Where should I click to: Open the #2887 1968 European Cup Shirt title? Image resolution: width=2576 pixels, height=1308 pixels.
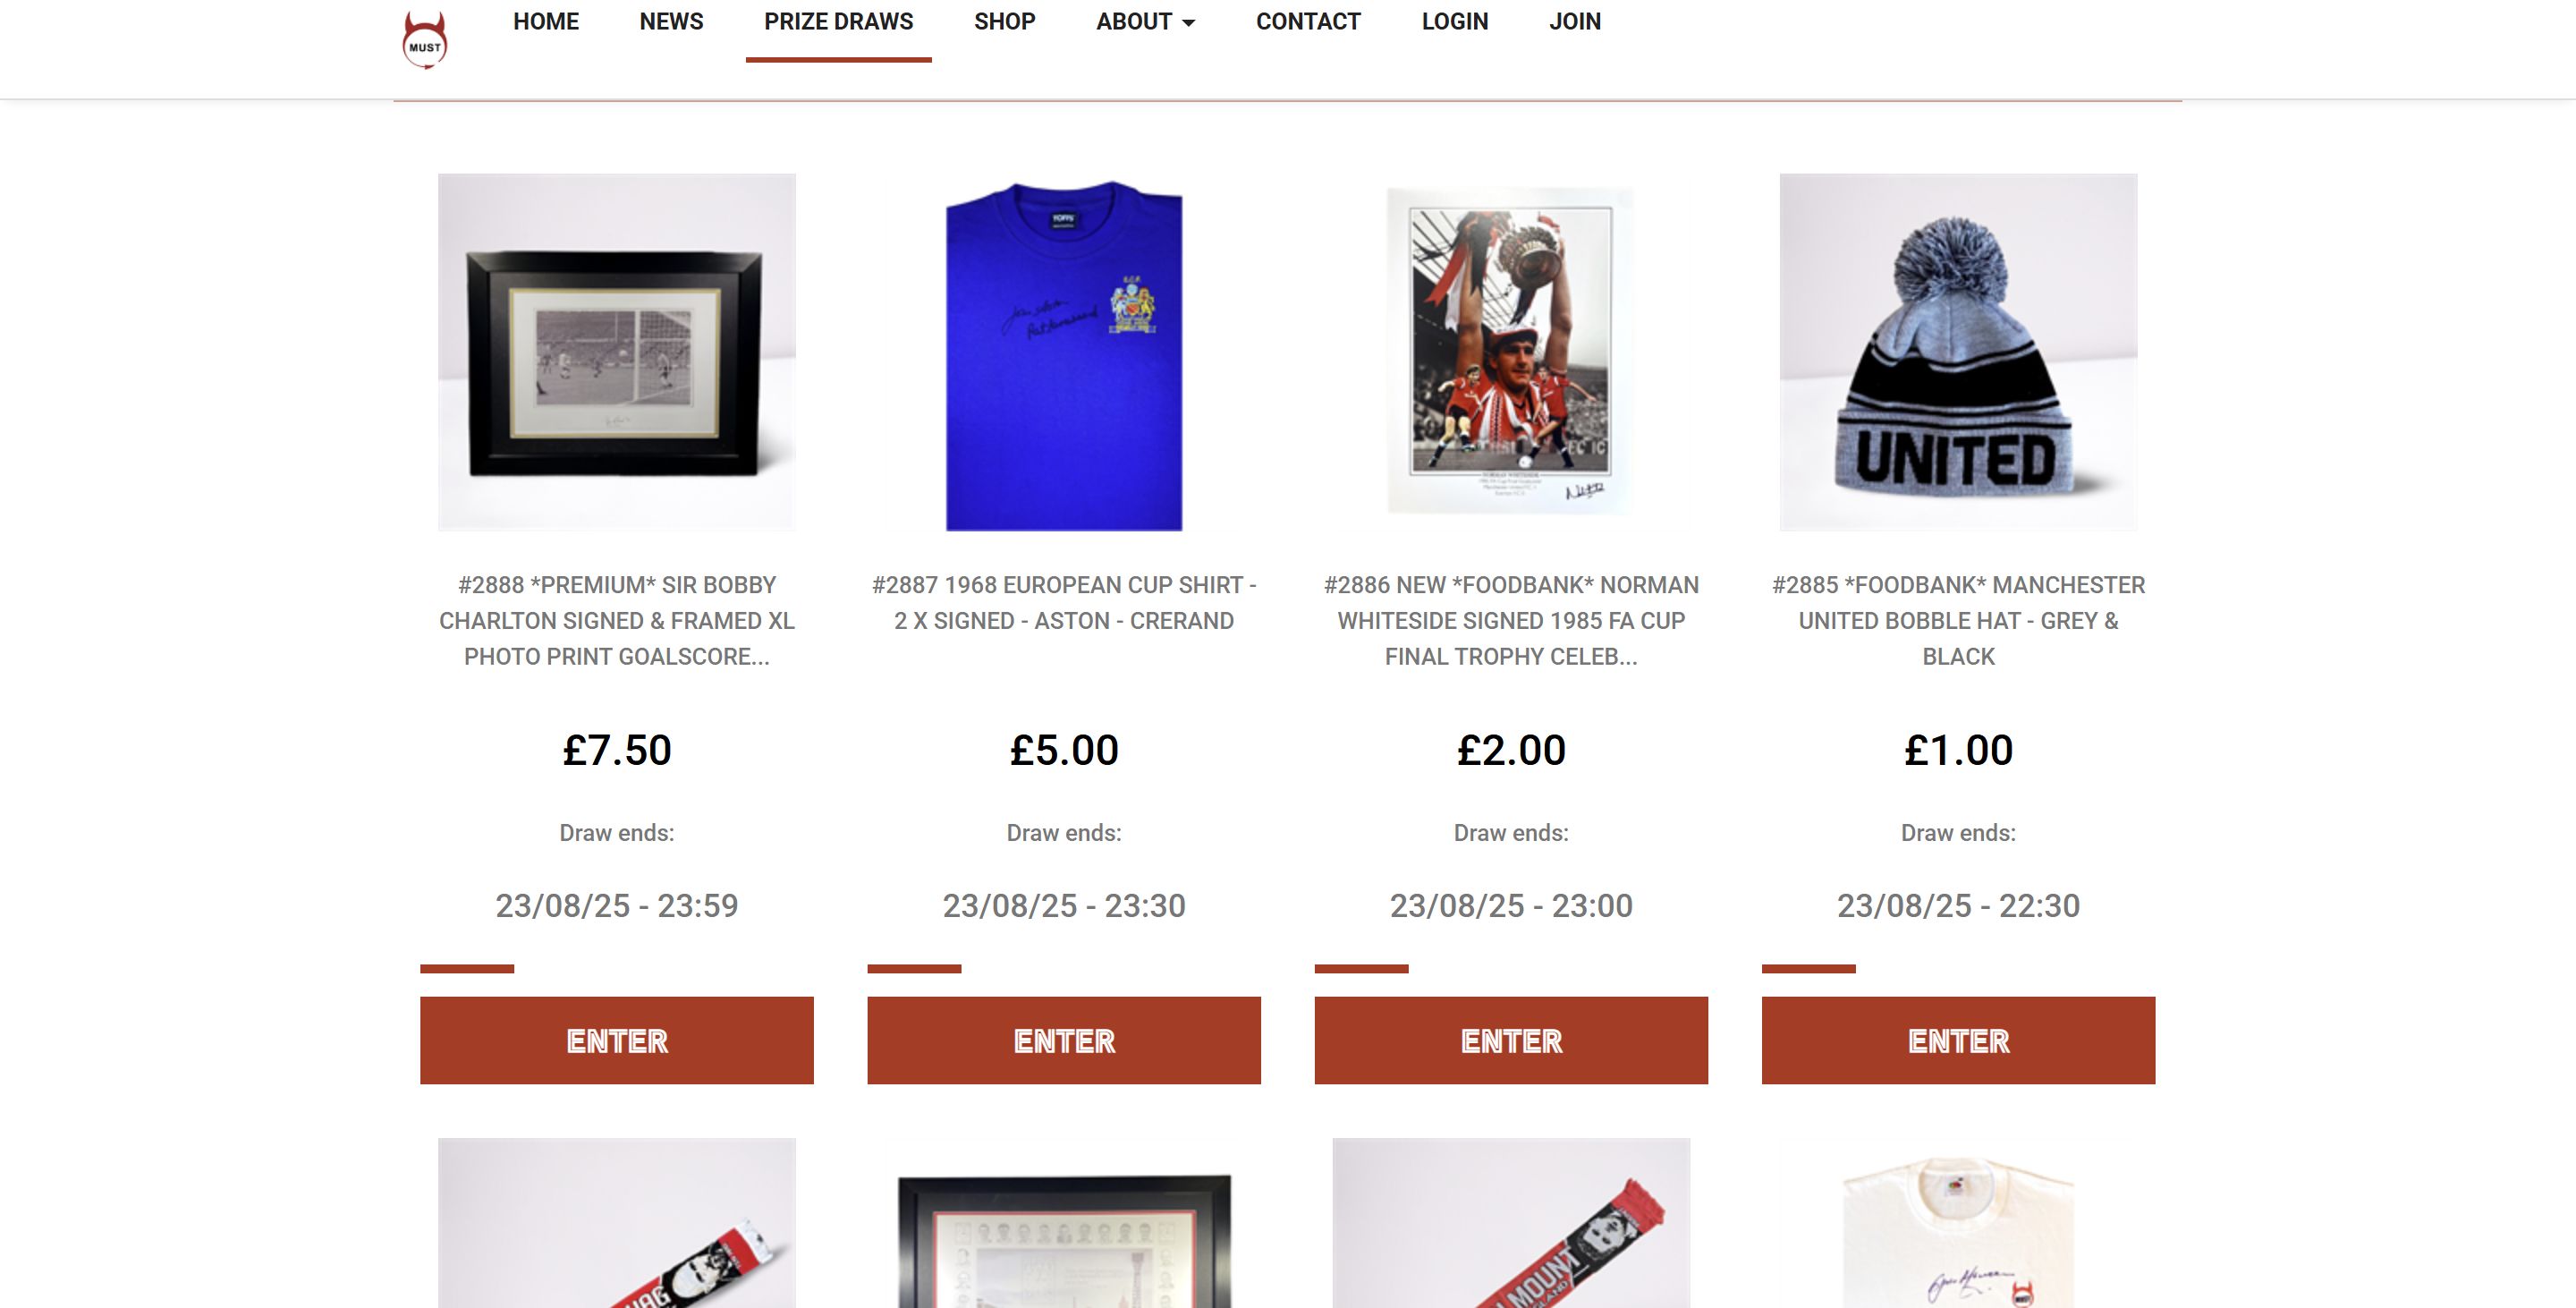pos(1064,603)
